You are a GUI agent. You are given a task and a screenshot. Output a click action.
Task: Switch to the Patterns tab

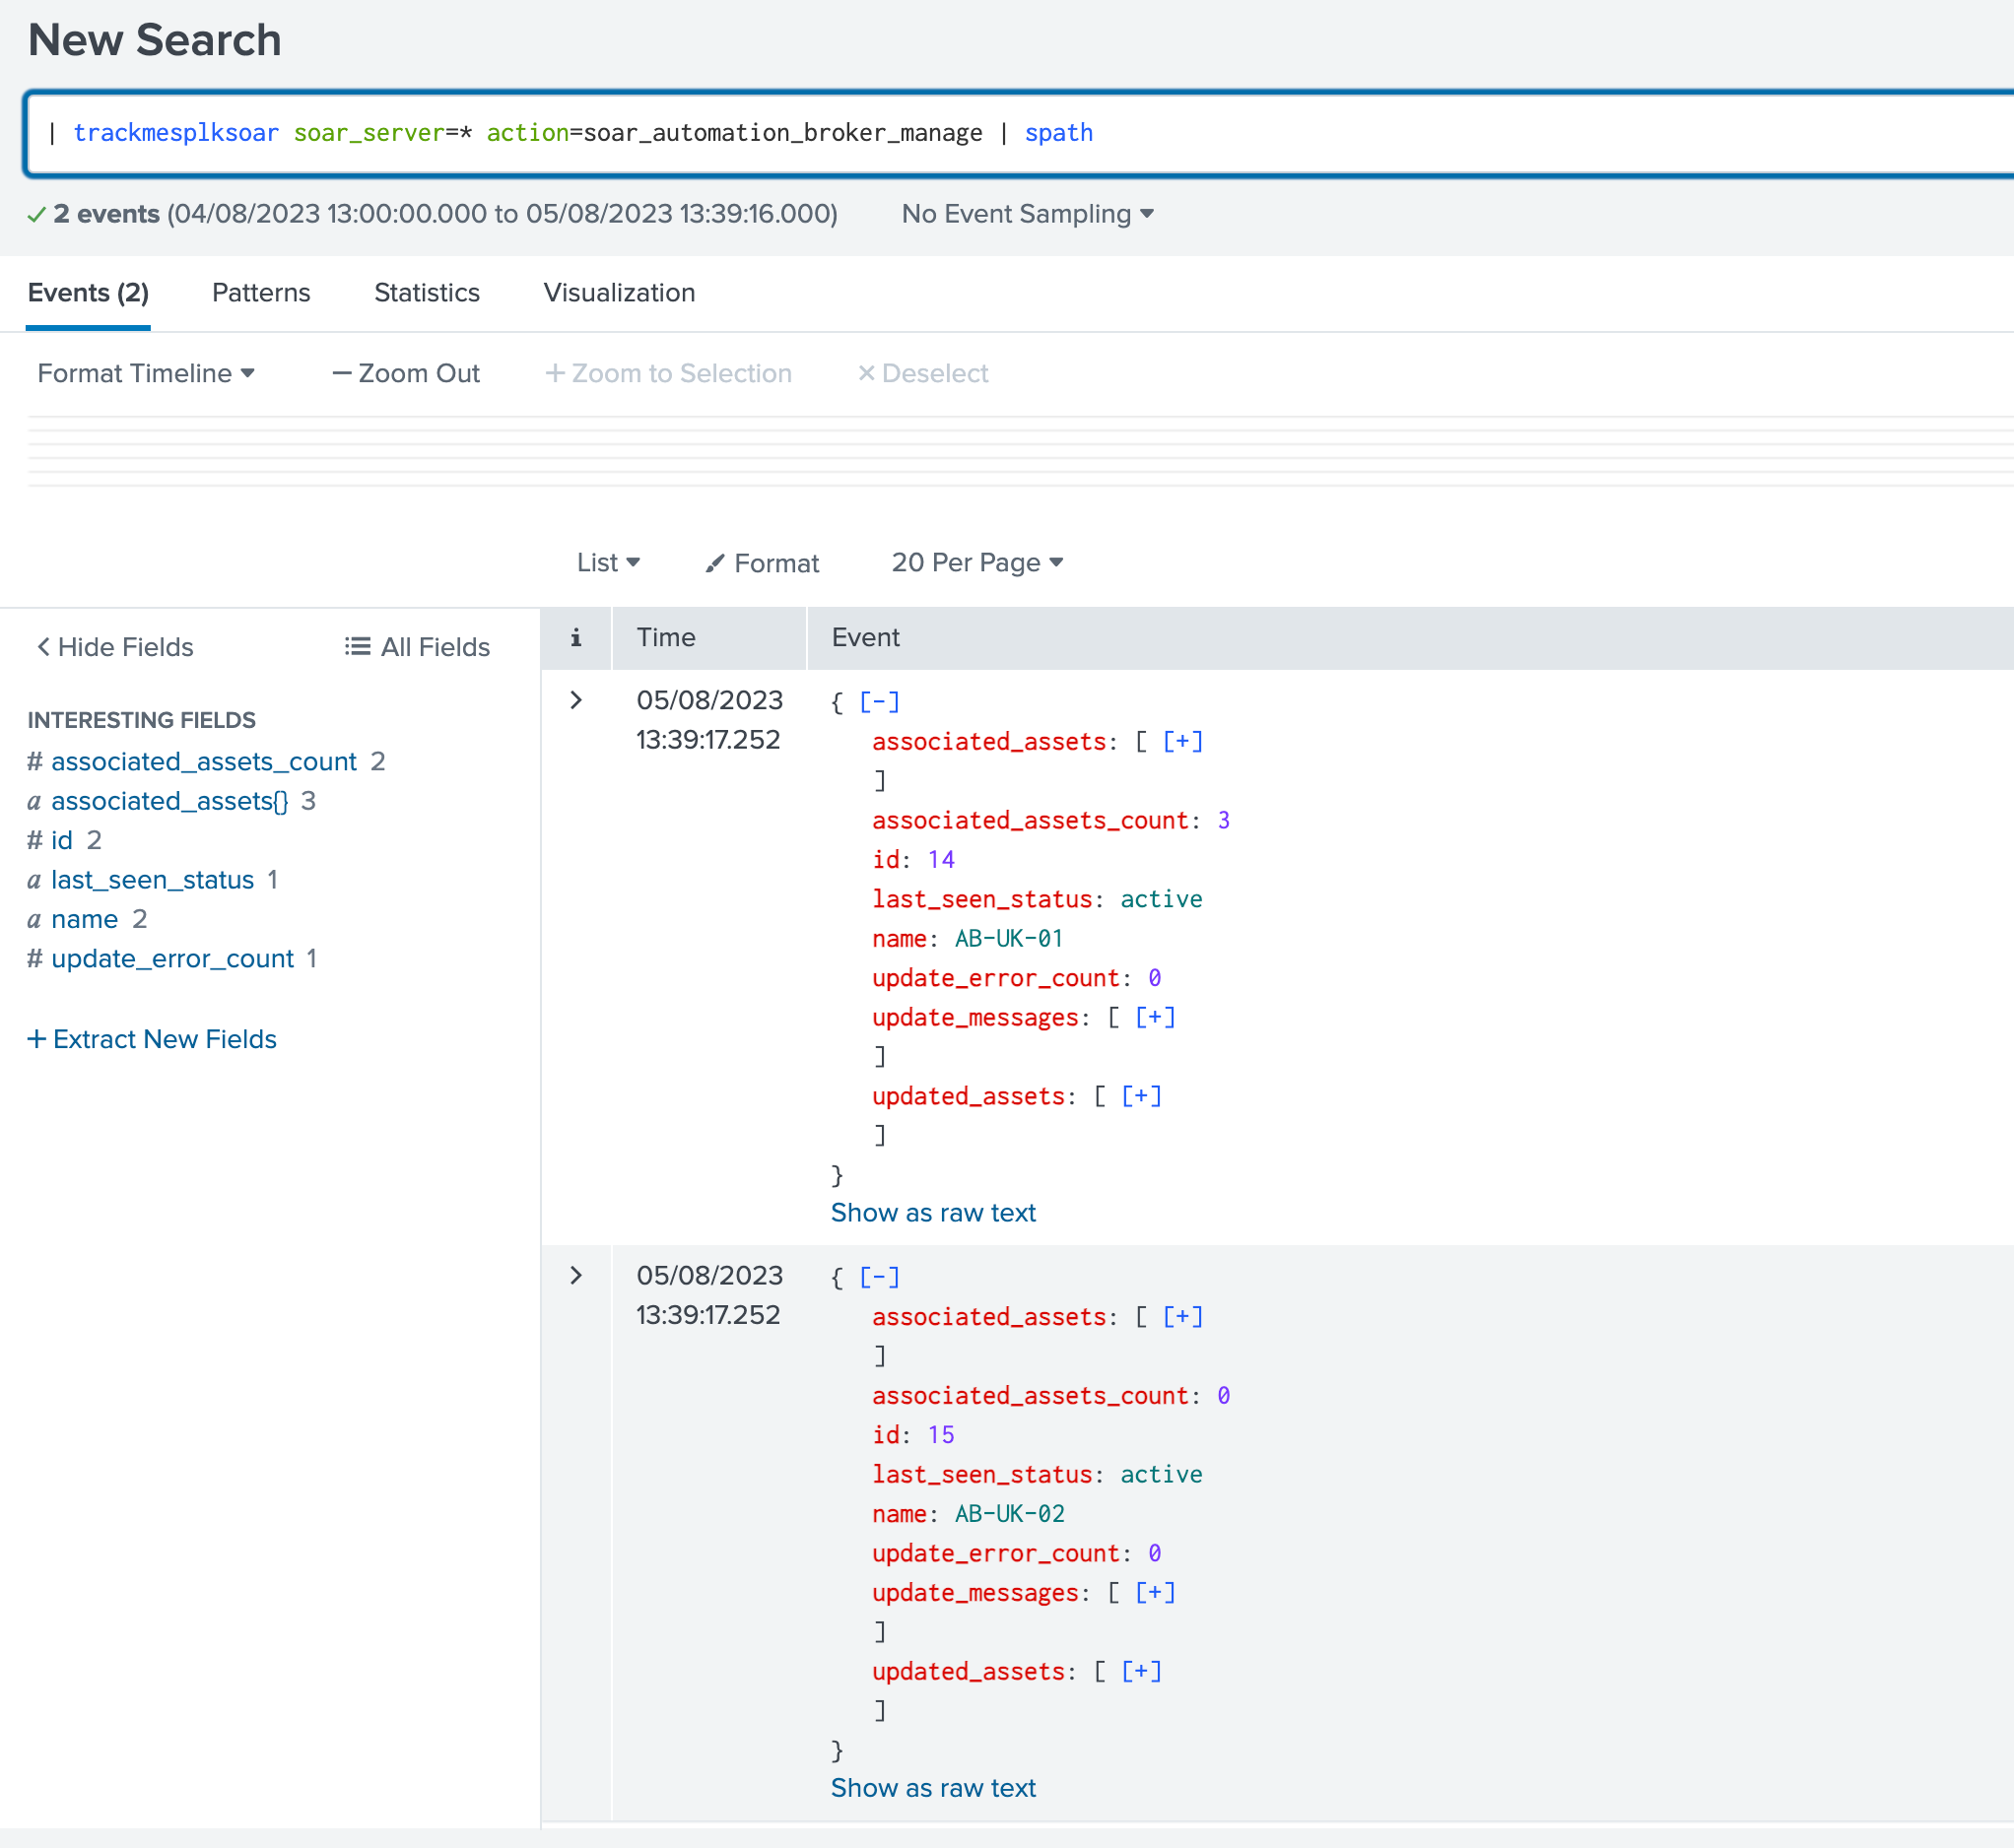pos(261,293)
